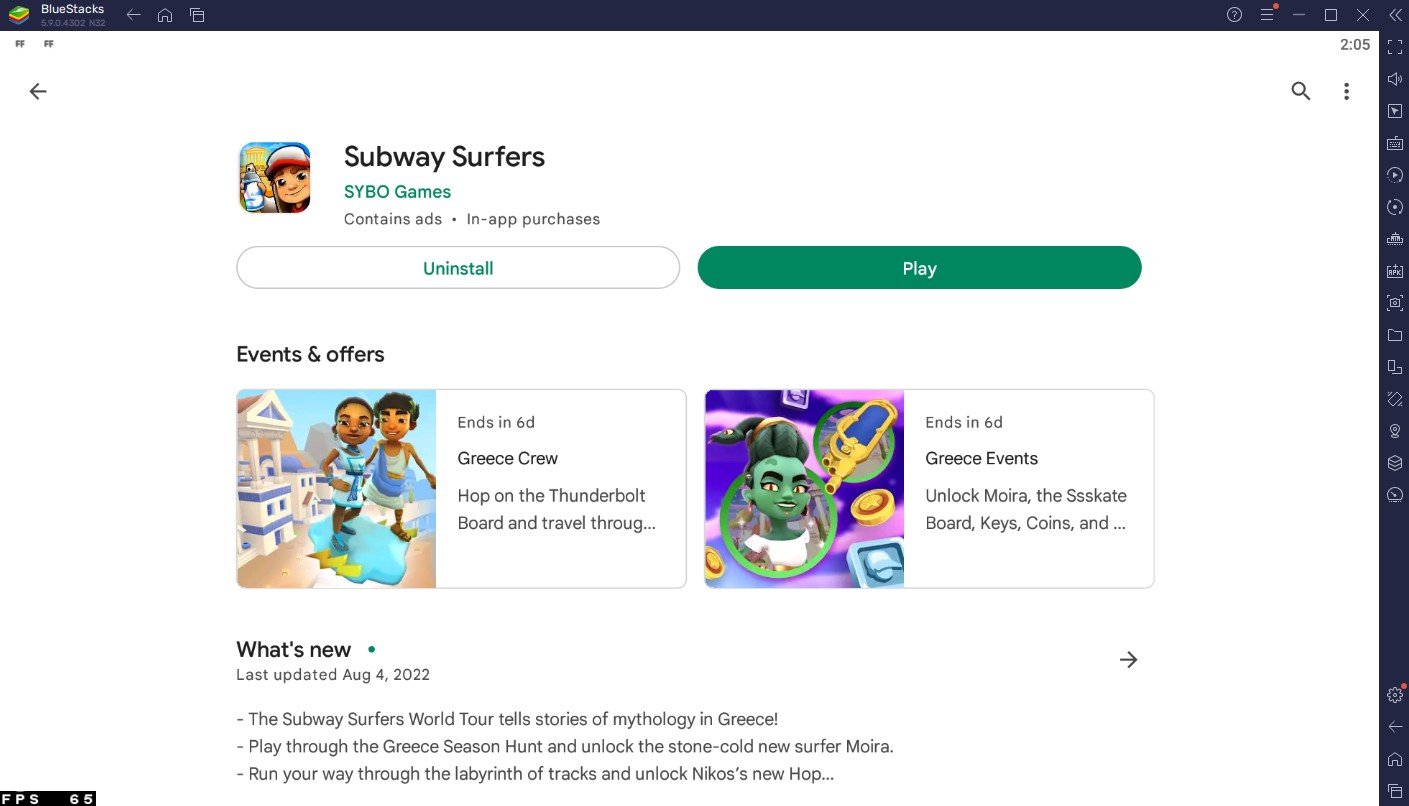The width and height of the screenshot is (1409, 806).
Task: Open the set location pin tool
Action: coord(1395,431)
